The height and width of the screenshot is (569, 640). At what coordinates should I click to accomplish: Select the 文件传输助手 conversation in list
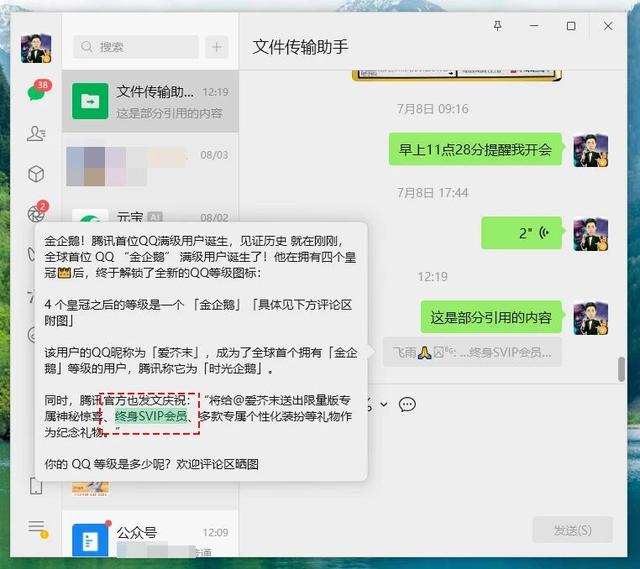(150, 101)
